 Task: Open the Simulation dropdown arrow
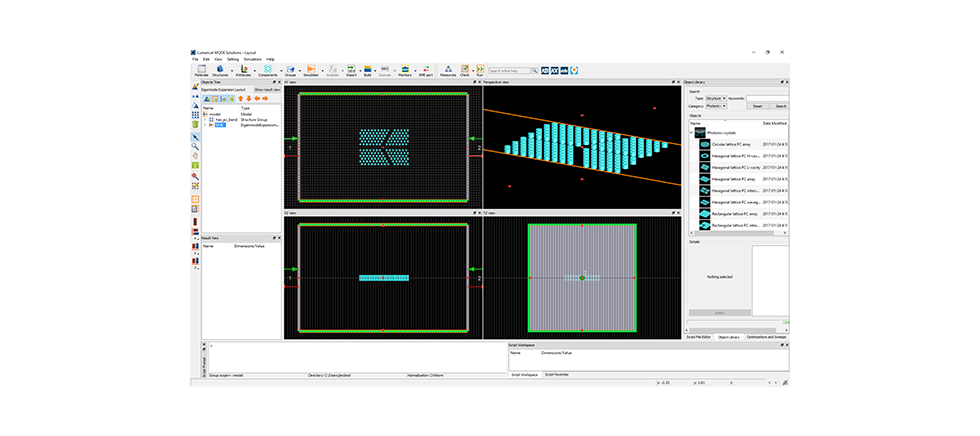(x=322, y=70)
